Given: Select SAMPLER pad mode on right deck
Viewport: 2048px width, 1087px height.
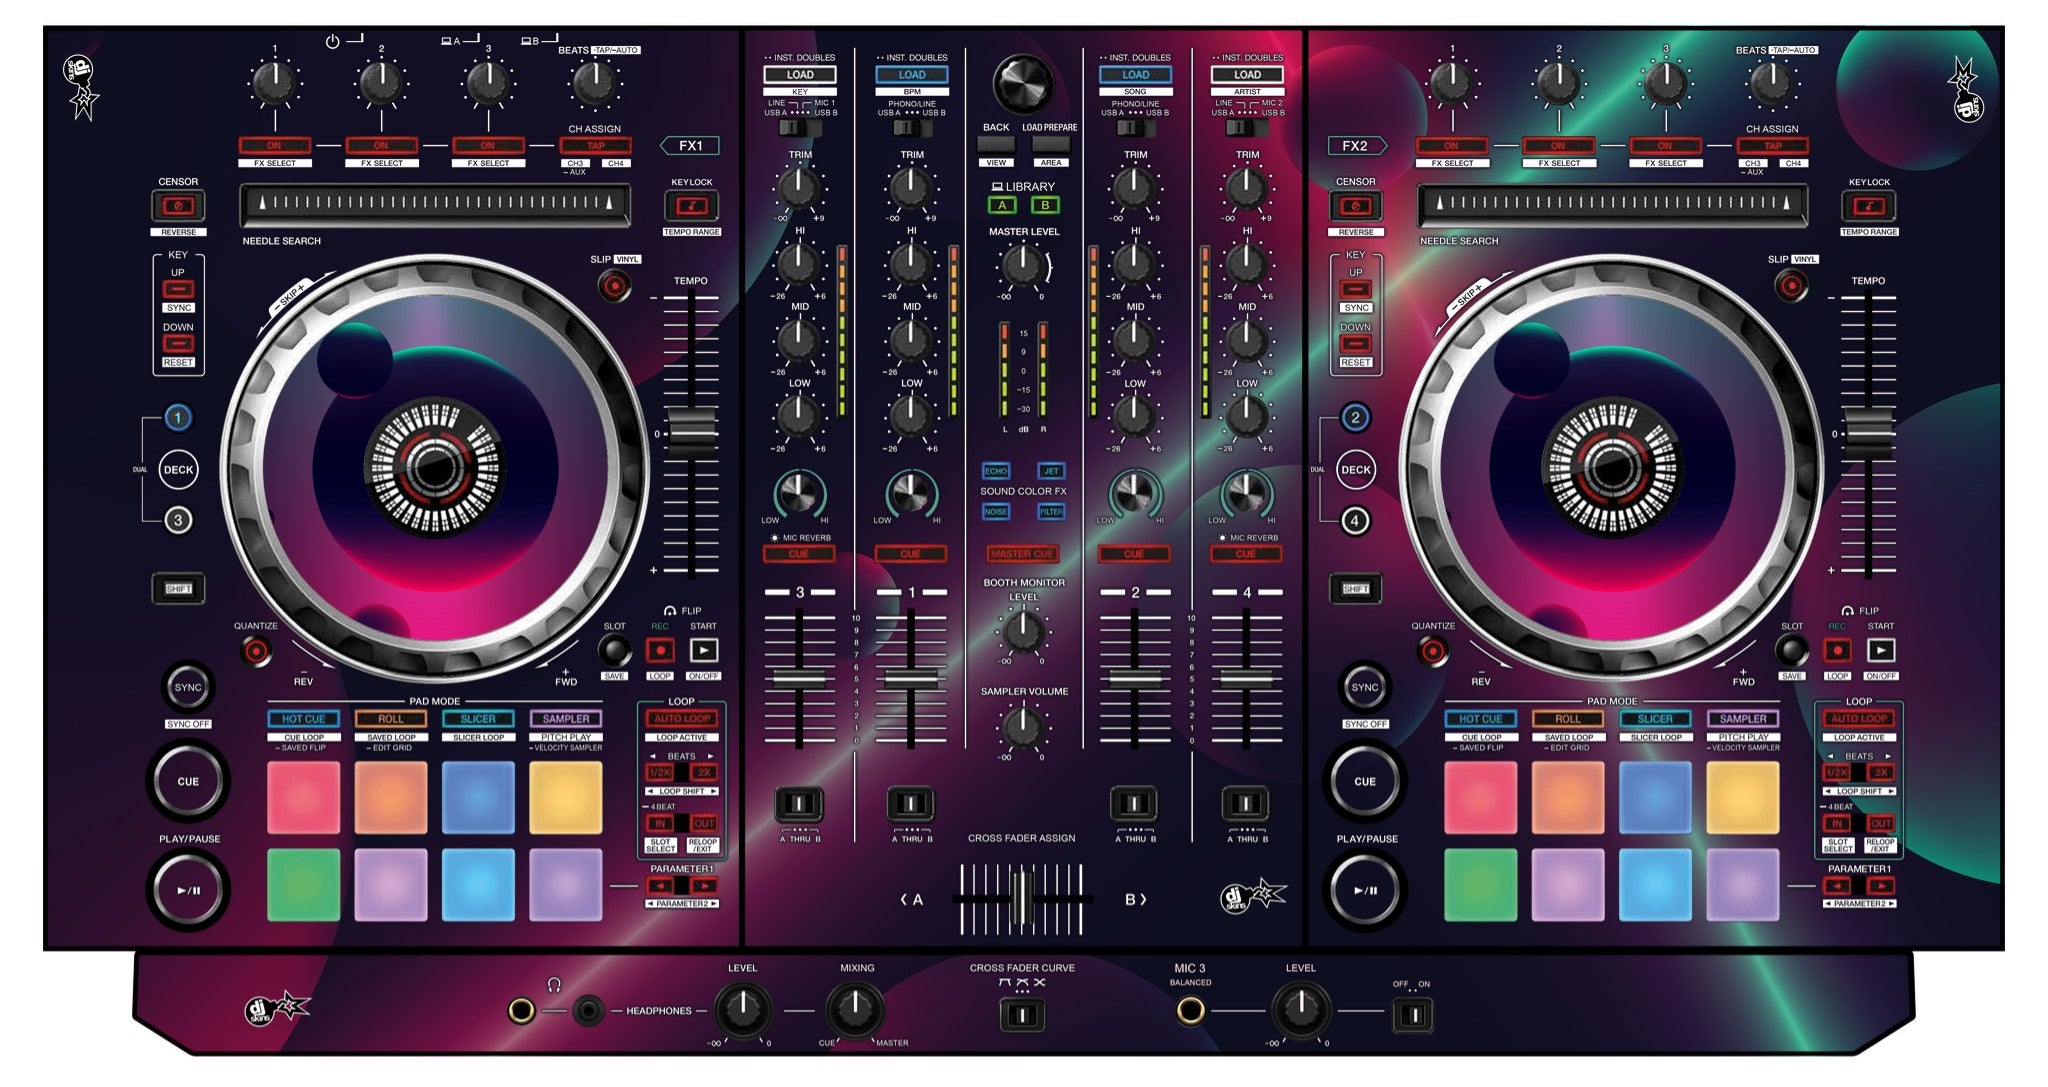Looking at the screenshot, I should coord(1743,719).
